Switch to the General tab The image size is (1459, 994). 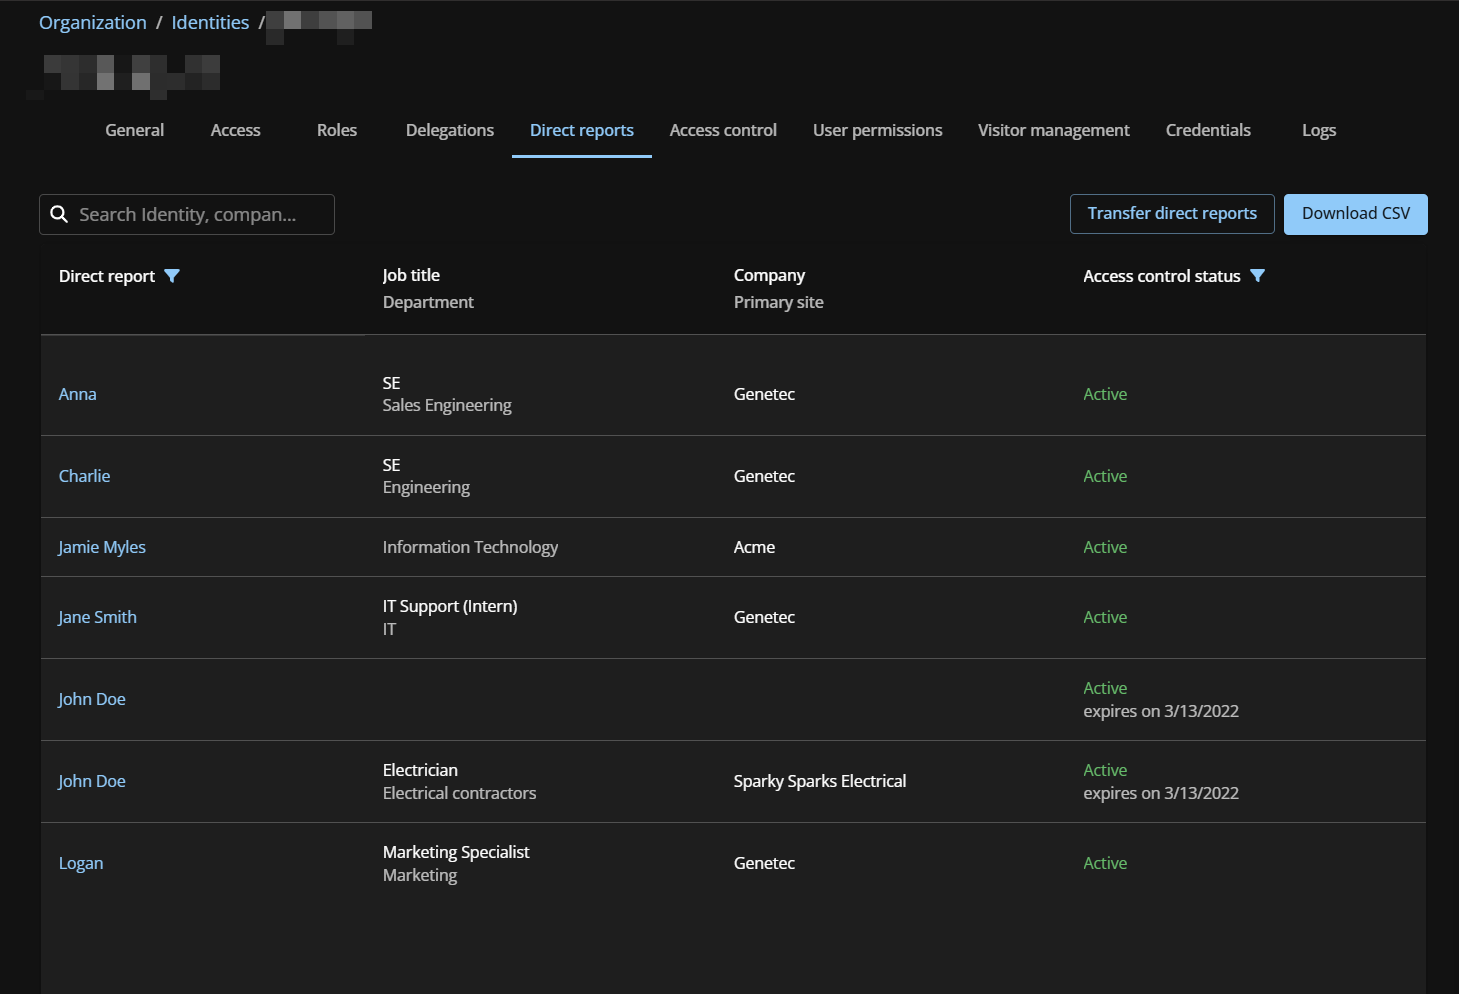tap(134, 130)
